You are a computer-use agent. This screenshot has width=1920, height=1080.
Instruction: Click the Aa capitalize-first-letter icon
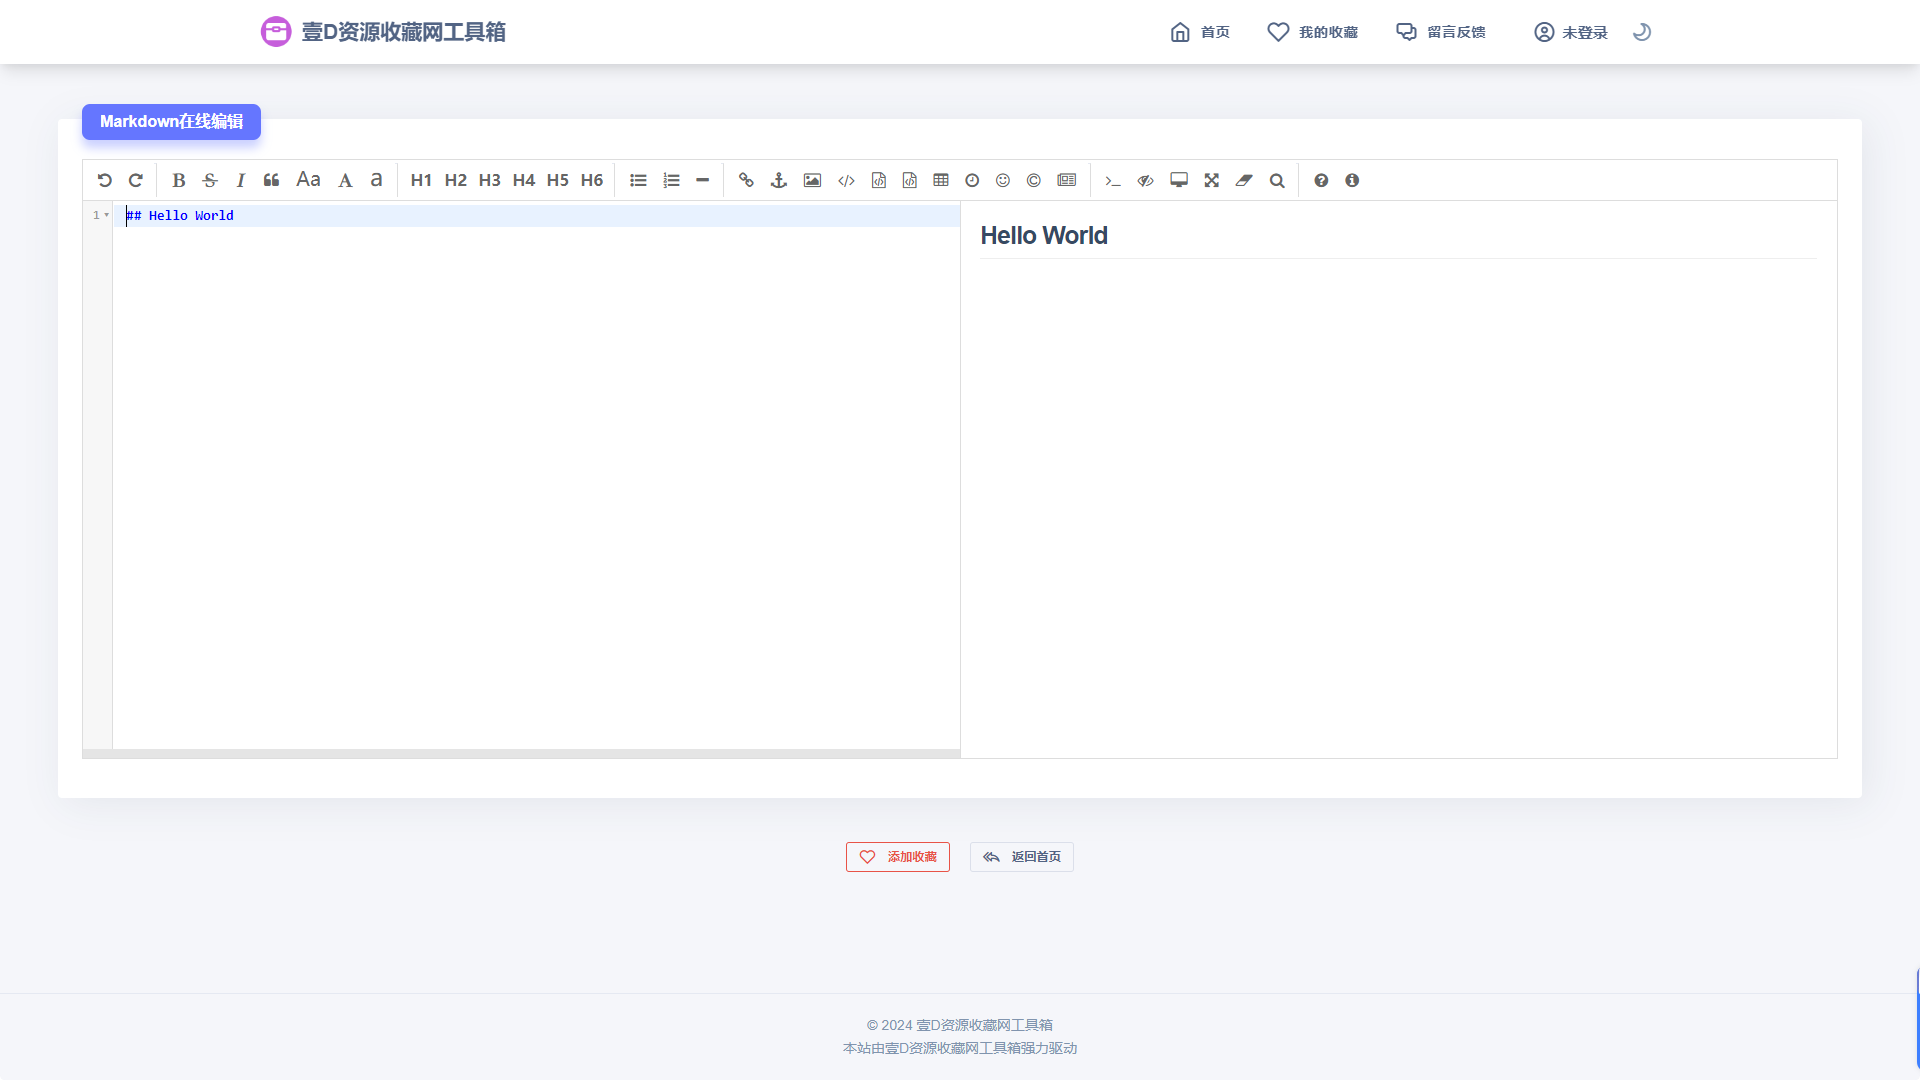click(x=308, y=180)
